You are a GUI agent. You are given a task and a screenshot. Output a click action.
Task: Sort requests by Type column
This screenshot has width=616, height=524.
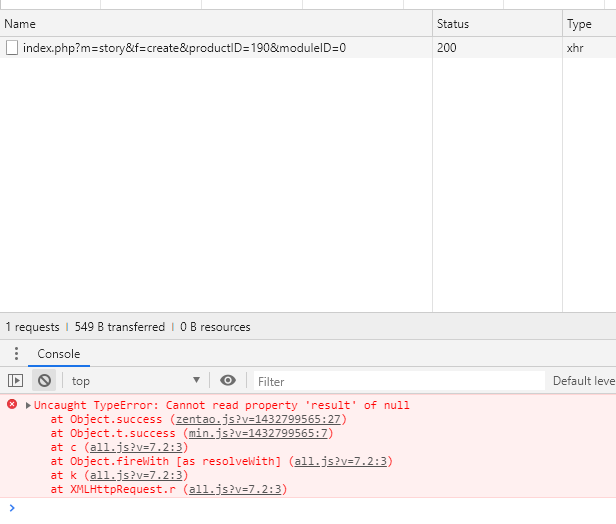pos(585,24)
